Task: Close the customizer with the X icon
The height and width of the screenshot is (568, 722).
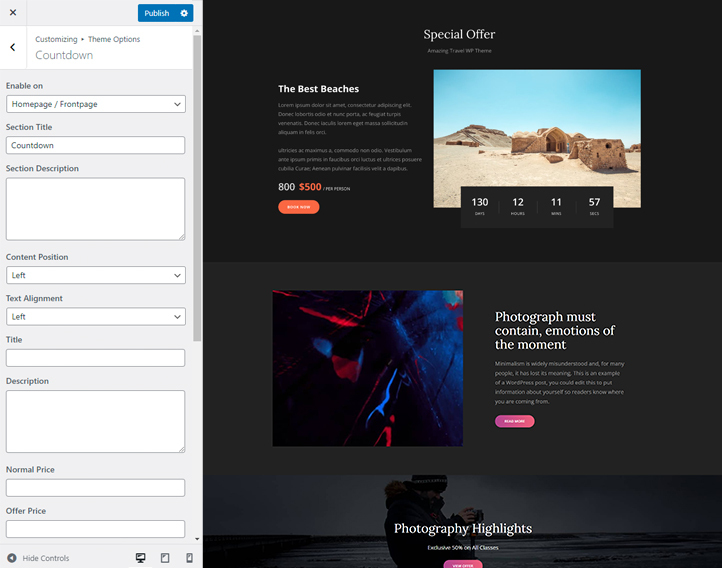Action: coord(13,12)
